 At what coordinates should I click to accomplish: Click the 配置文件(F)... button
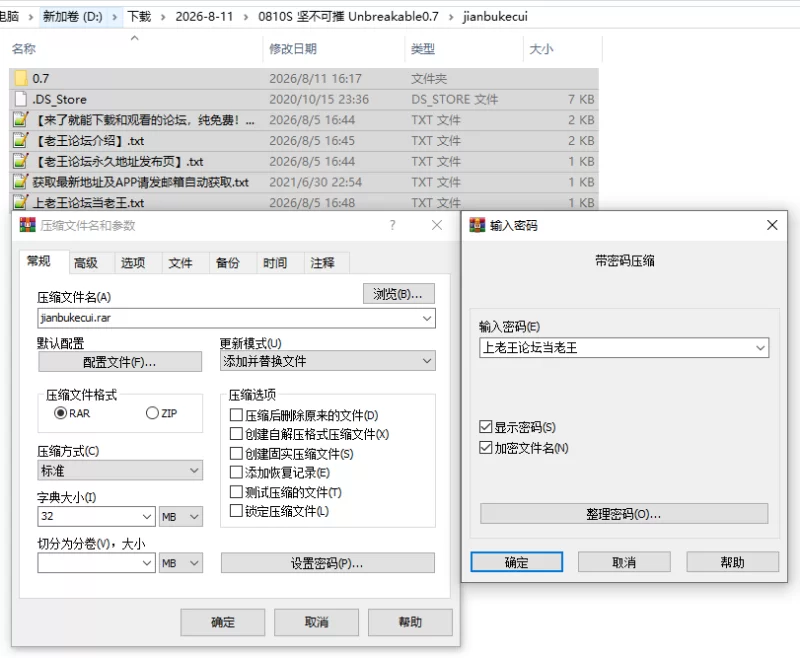[x=120, y=362]
